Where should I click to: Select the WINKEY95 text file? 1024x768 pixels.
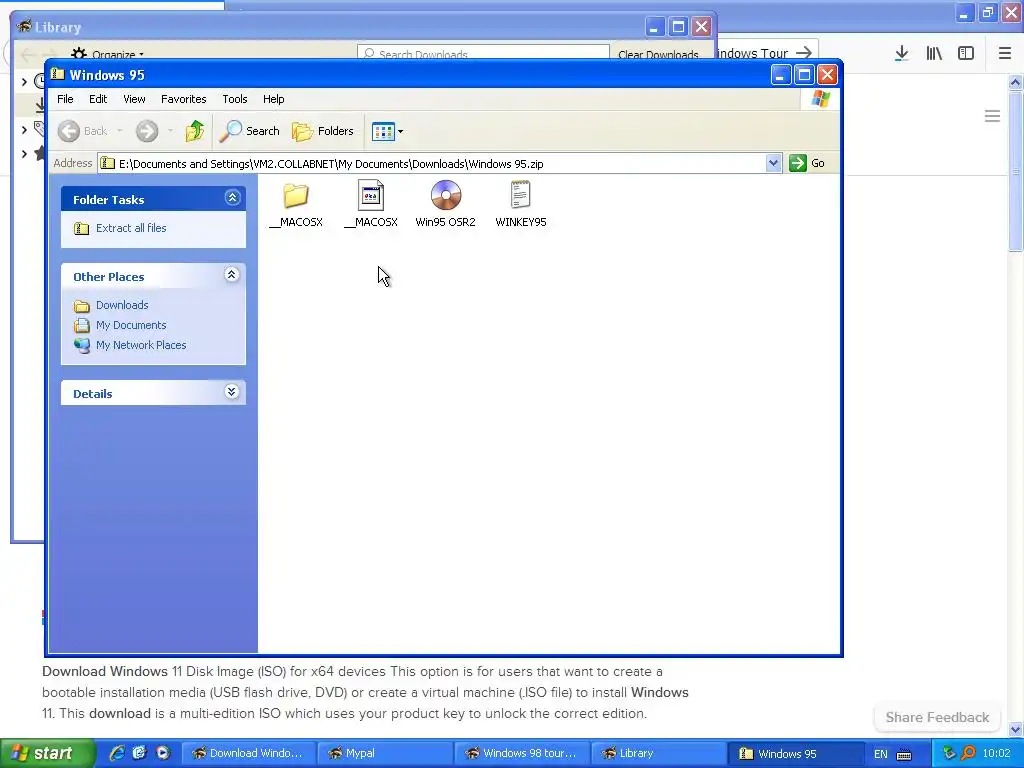[x=520, y=195]
